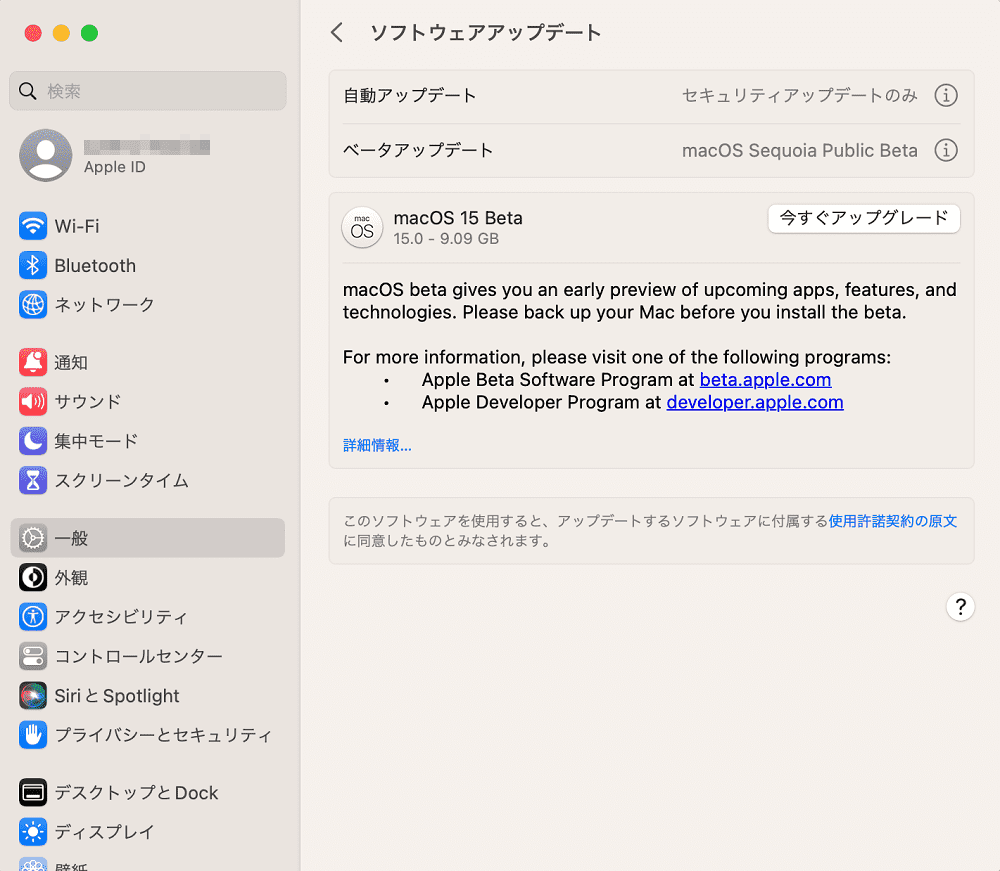Click the Apple ID label
The image size is (1000, 871).
[115, 167]
